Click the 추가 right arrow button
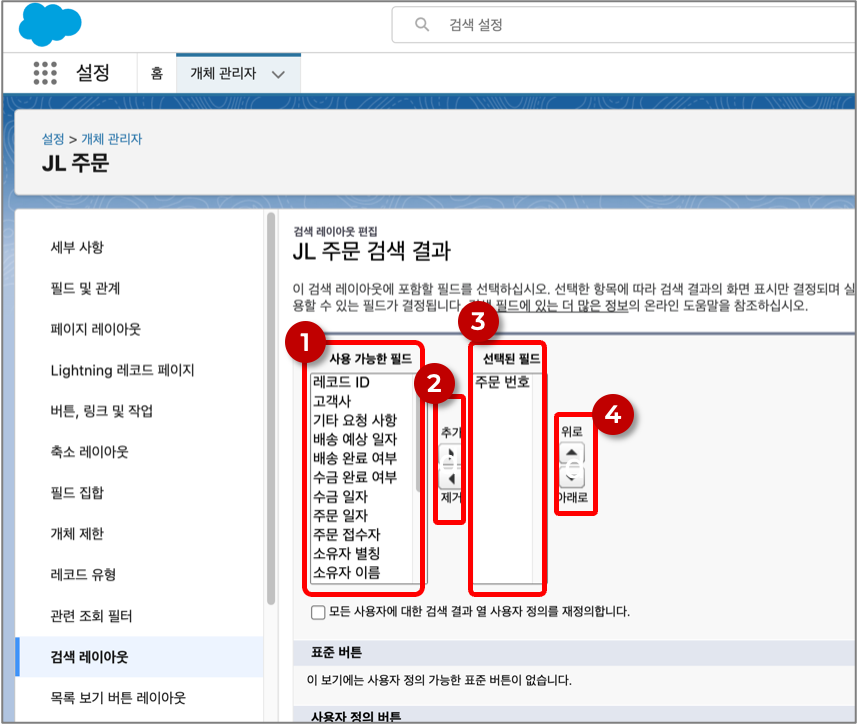 point(451,454)
